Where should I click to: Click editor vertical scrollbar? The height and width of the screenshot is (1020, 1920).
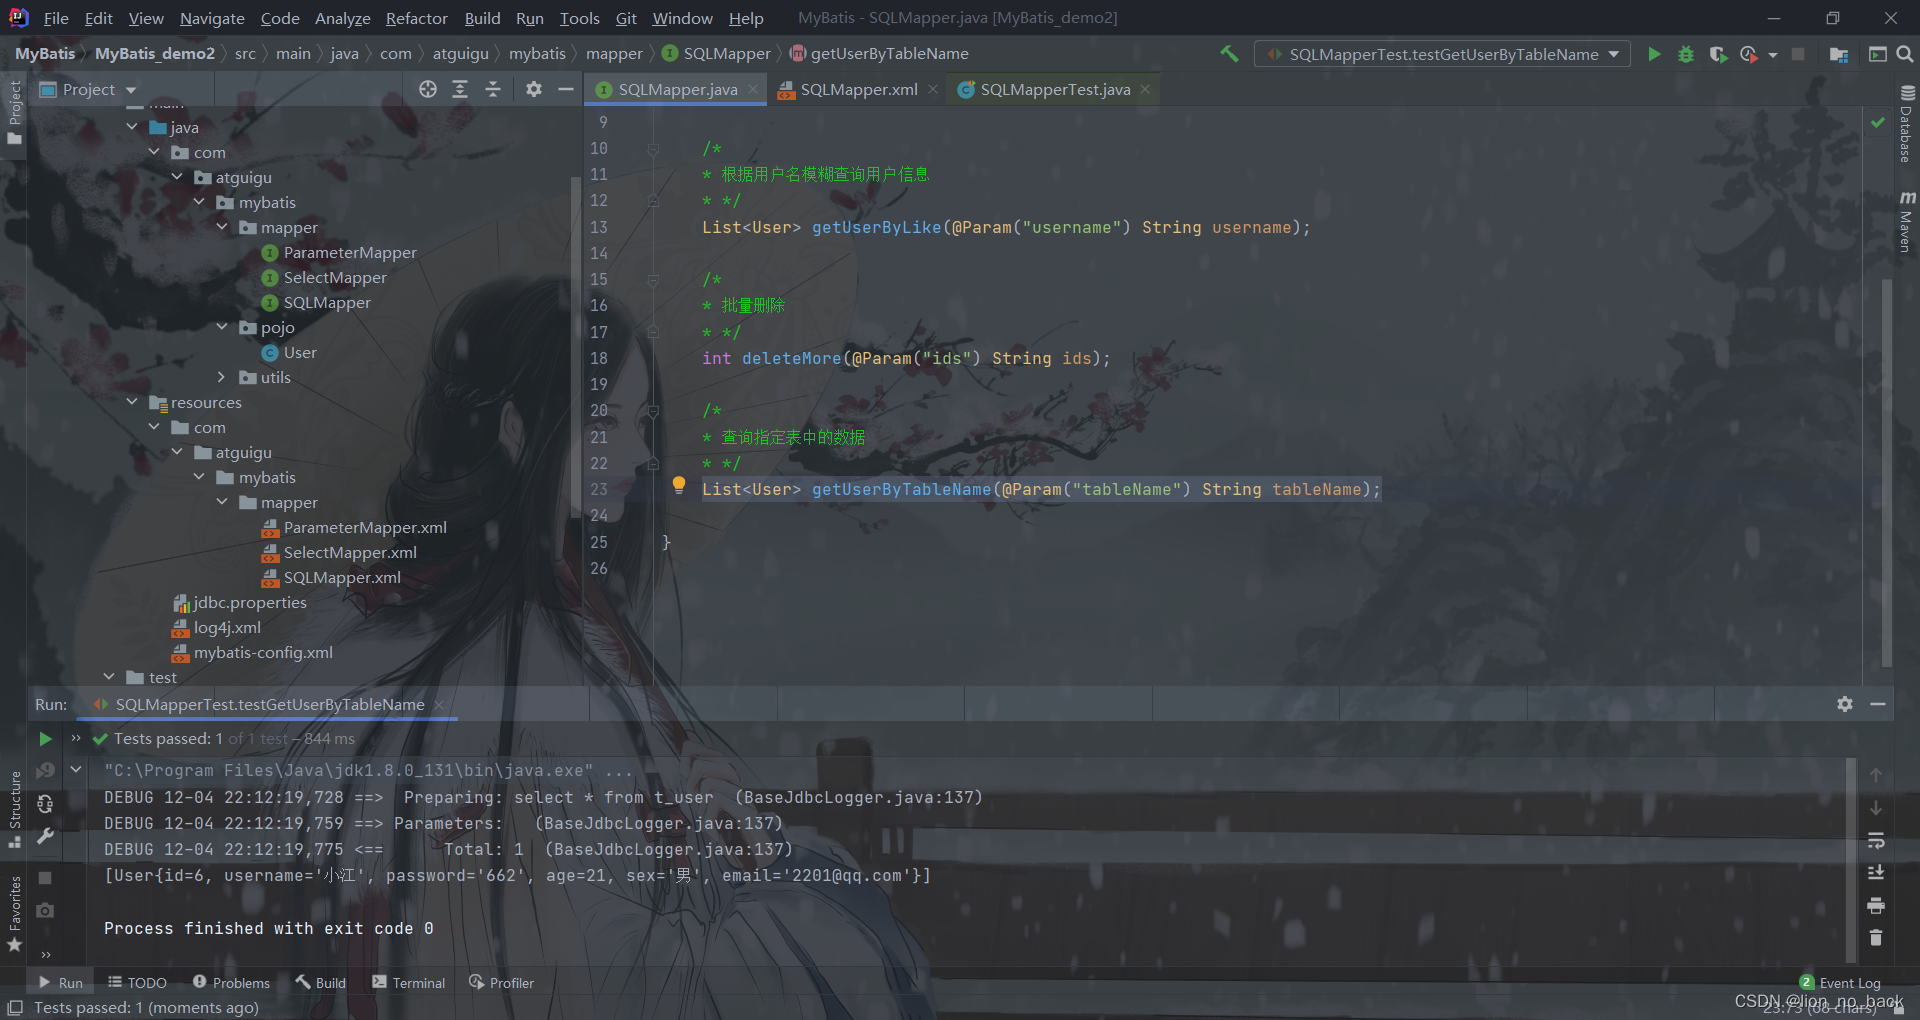pyautogui.click(x=1887, y=472)
